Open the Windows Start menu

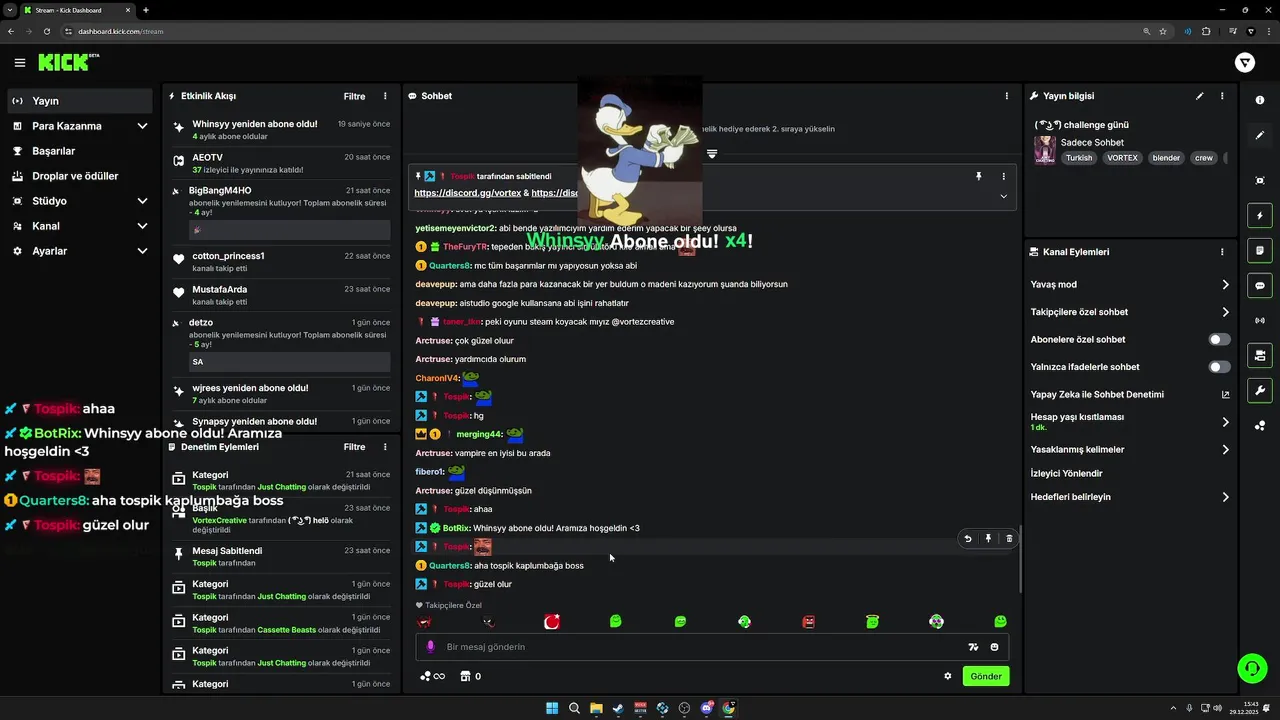(552, 709)
